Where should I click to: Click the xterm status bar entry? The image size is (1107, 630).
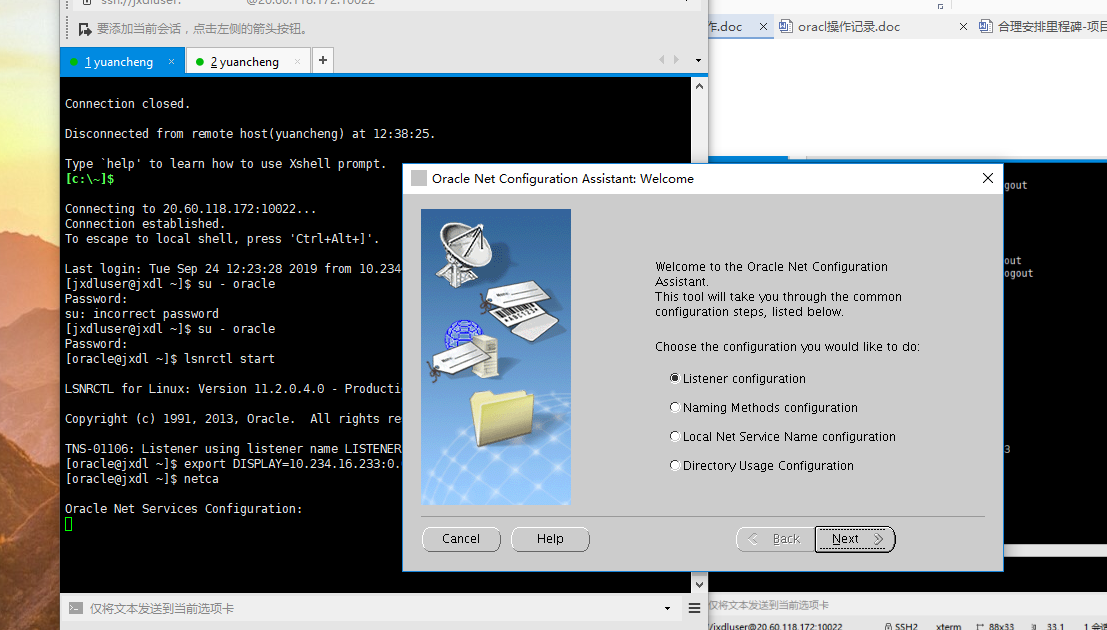948,626
